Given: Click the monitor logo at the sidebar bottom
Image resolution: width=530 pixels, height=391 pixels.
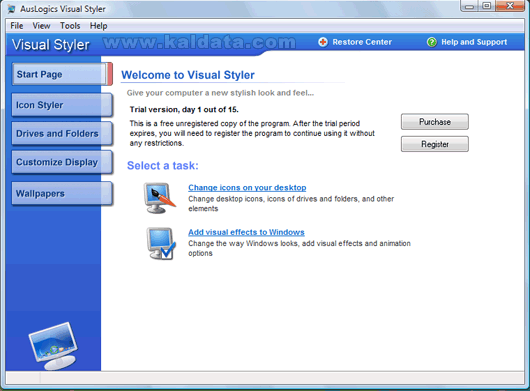Looking at the screenshot, I should (x=54, y=346).
